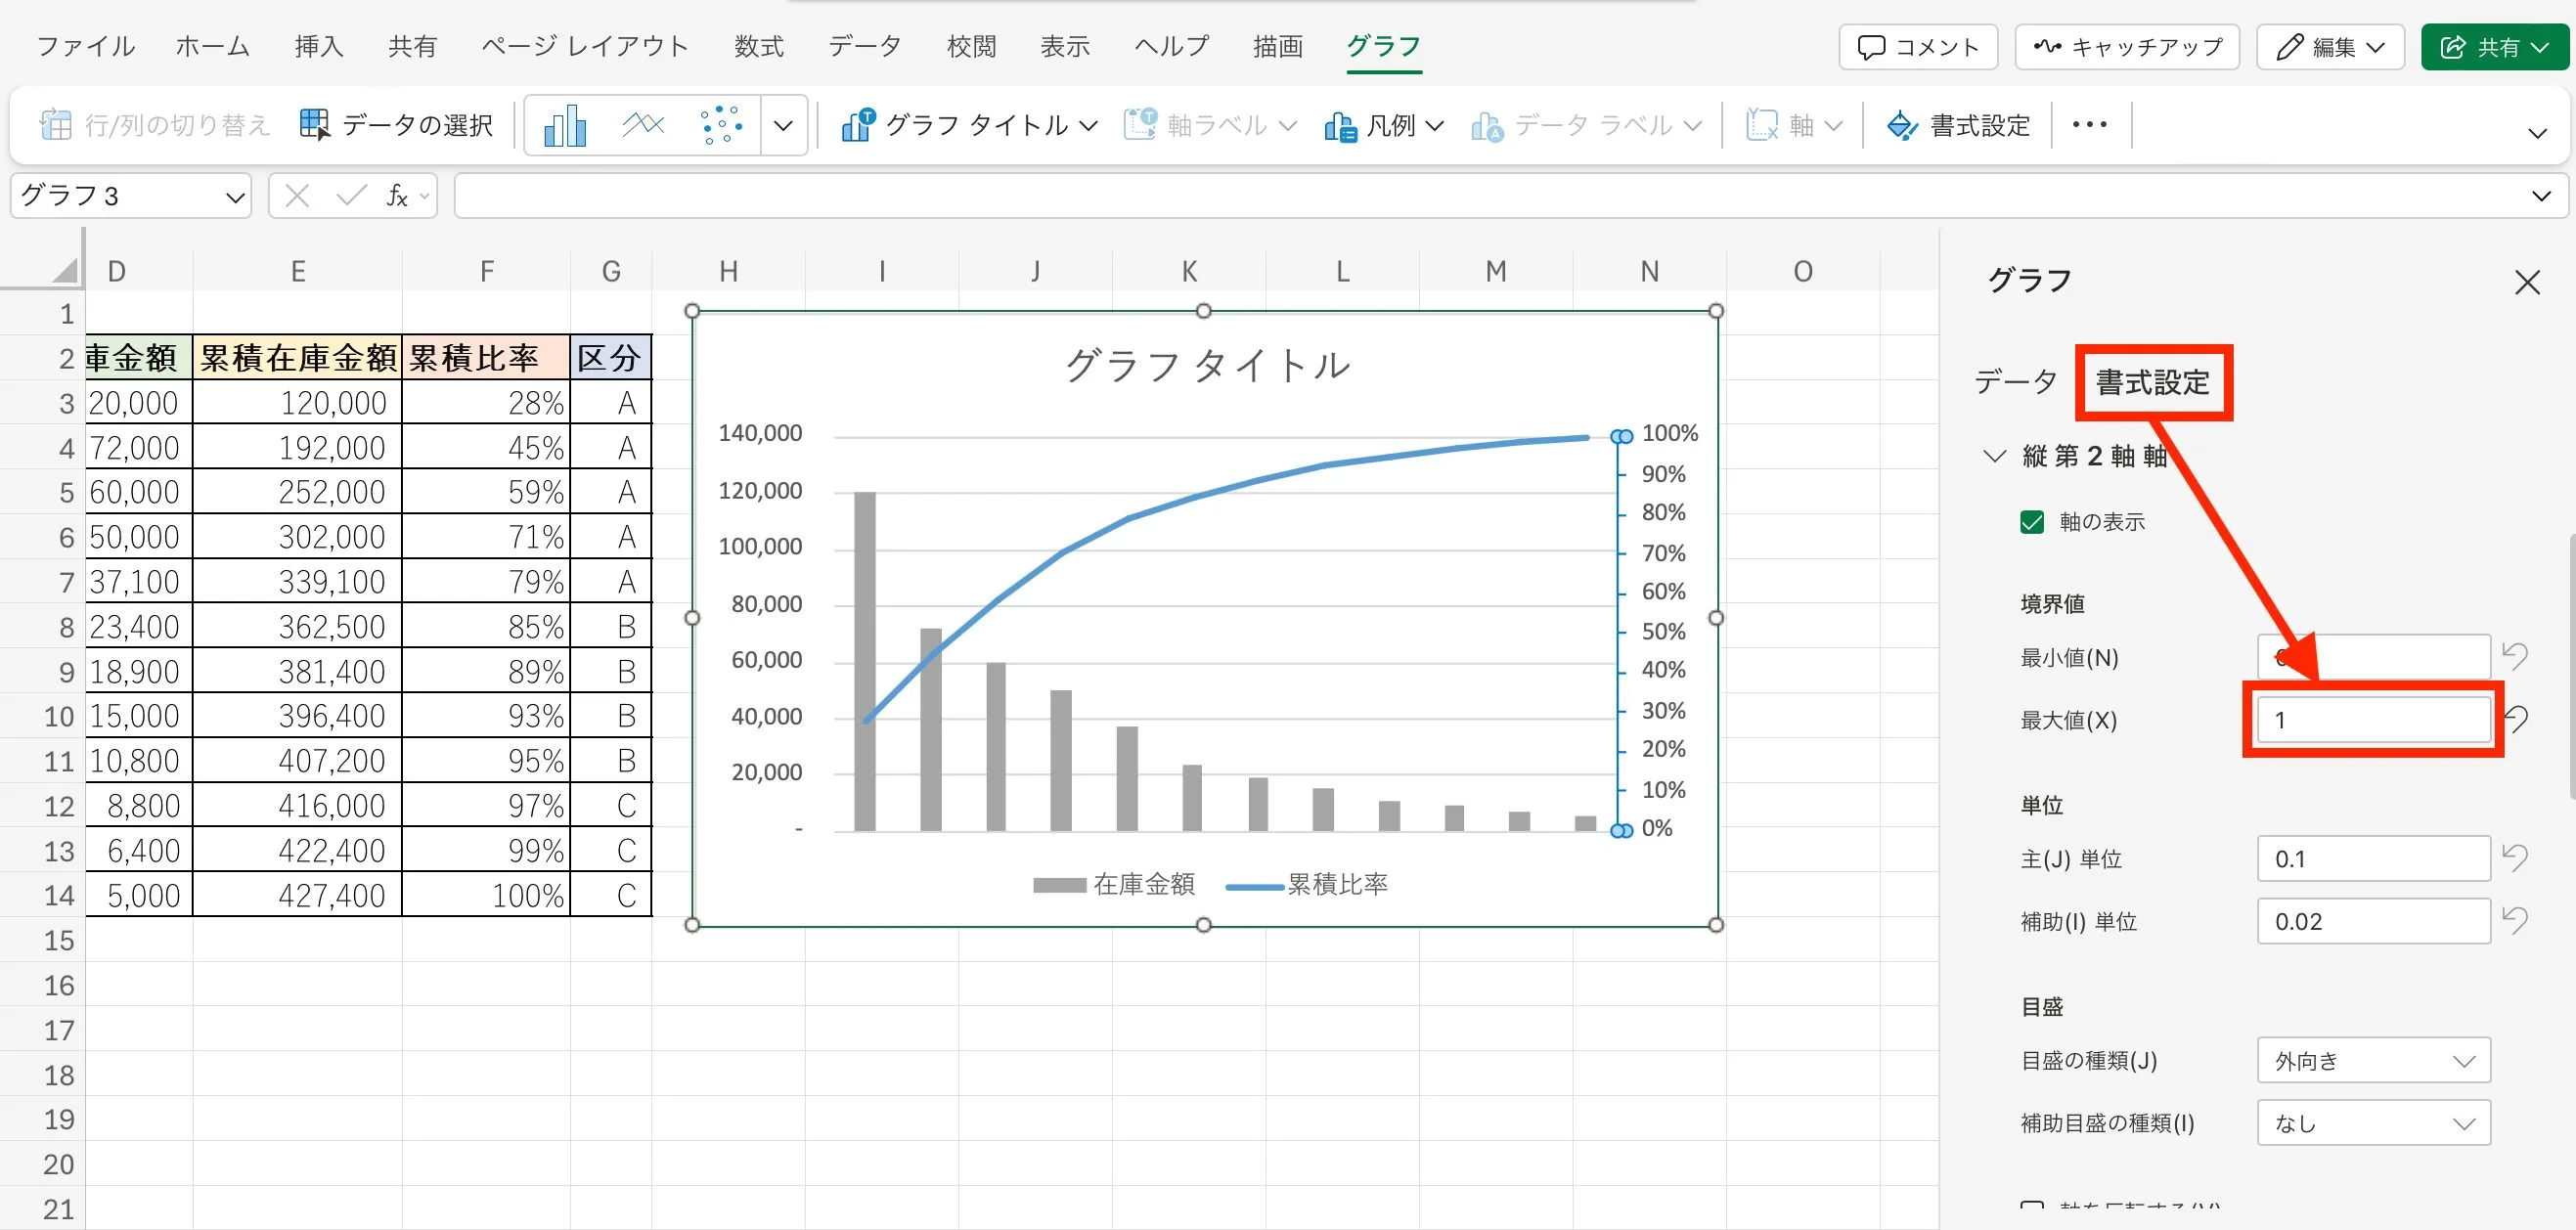Open the 書式設定 ribbon button

pyautogui.click(x=1958, y=125)
